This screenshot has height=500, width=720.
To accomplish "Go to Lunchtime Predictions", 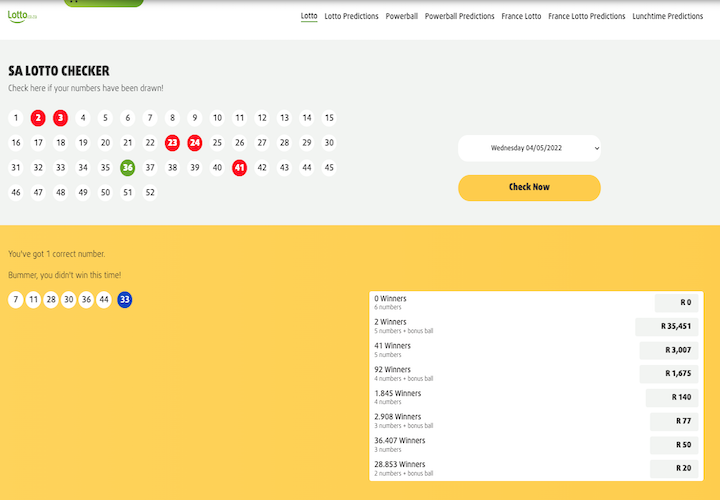I will tap(667, 16).
